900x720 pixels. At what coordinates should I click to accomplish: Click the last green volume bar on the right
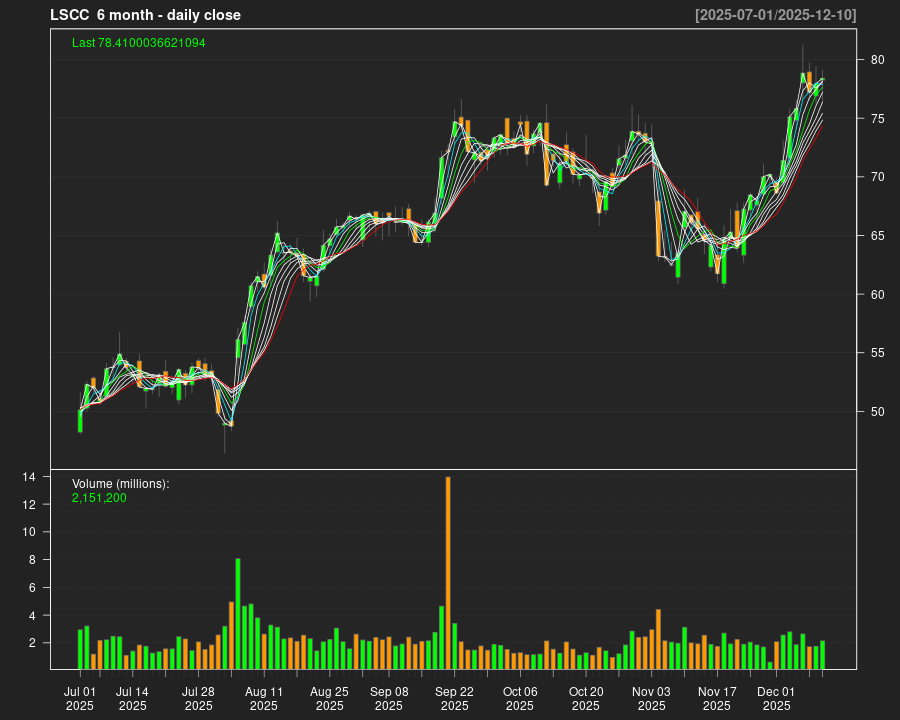[x=822, y=655]
